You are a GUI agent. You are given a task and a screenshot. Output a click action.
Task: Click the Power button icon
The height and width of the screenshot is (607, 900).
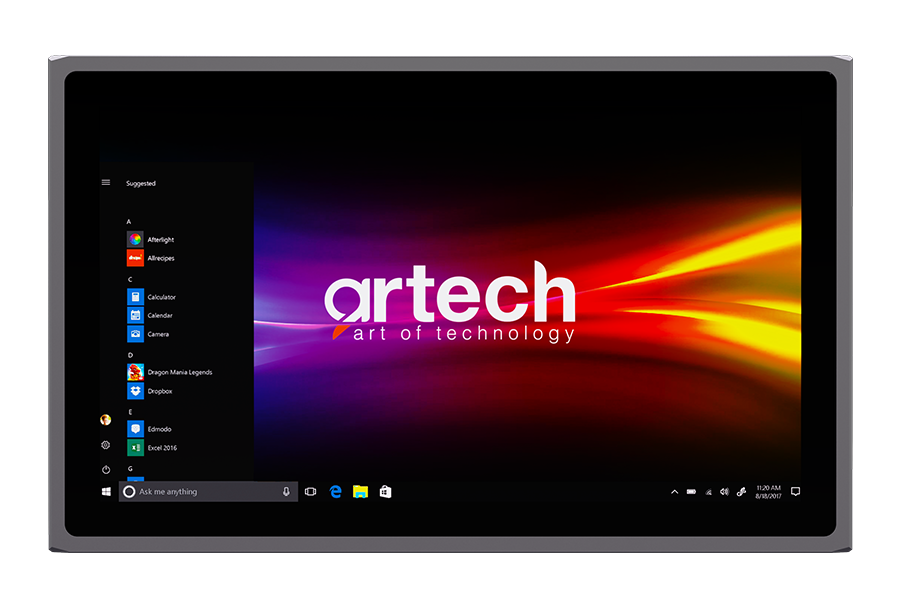[106, 469]
